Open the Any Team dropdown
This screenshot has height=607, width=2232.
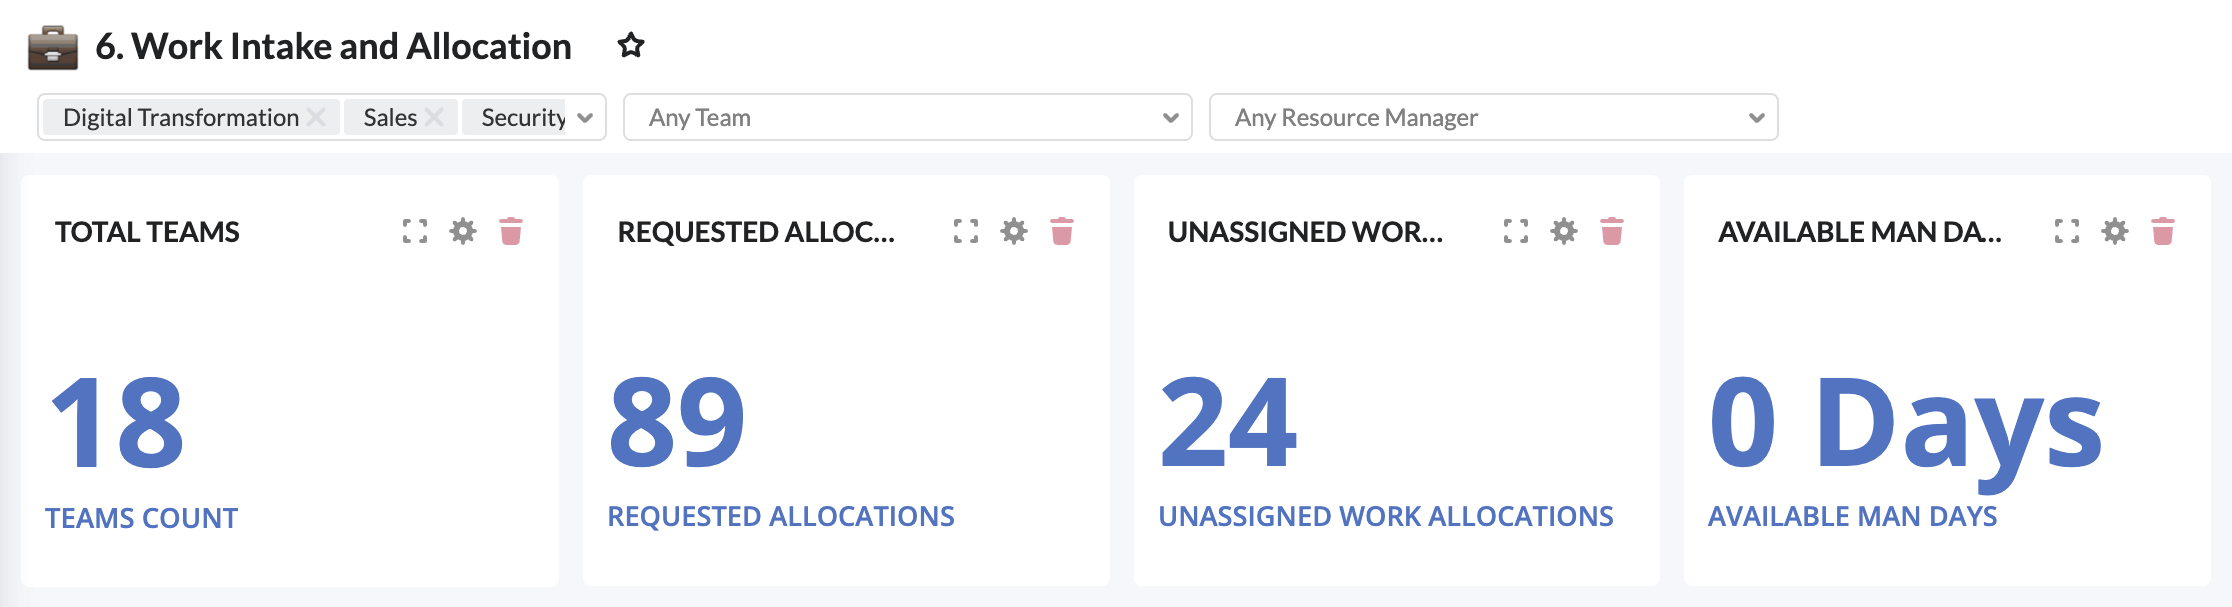(x=907, y=118)
